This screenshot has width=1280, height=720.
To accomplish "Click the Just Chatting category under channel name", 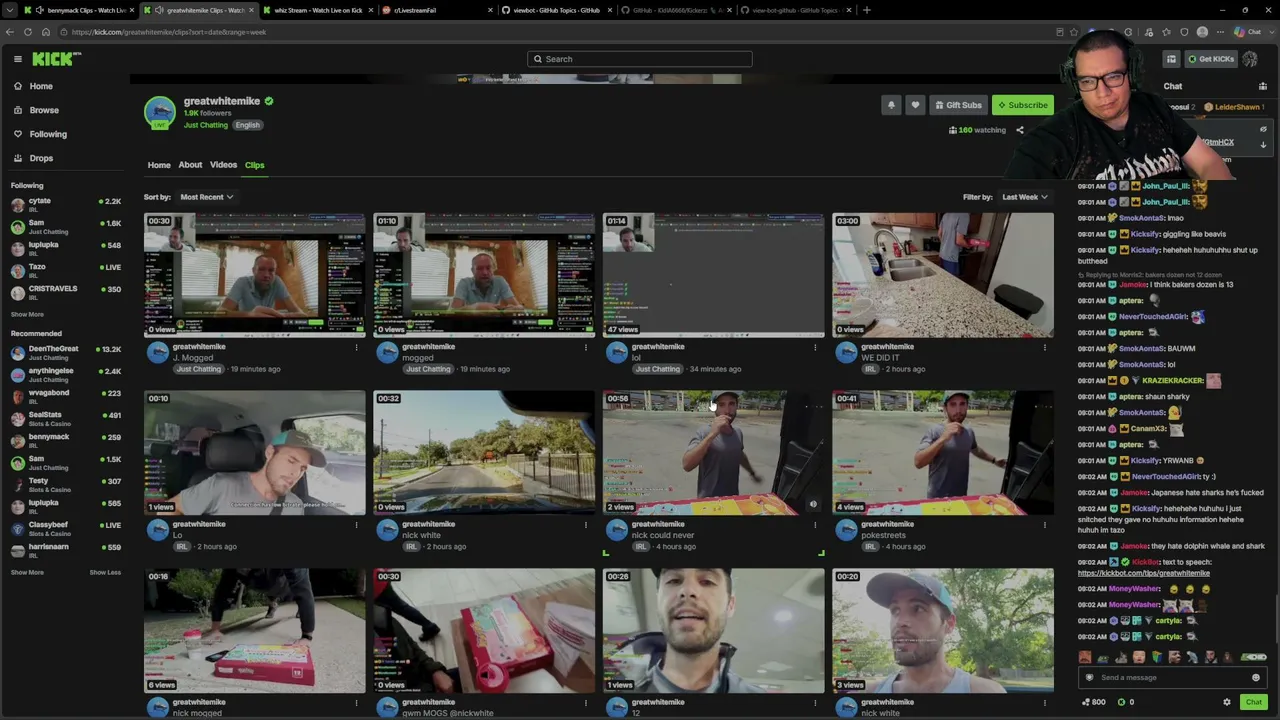I will (x=205, y=125).
